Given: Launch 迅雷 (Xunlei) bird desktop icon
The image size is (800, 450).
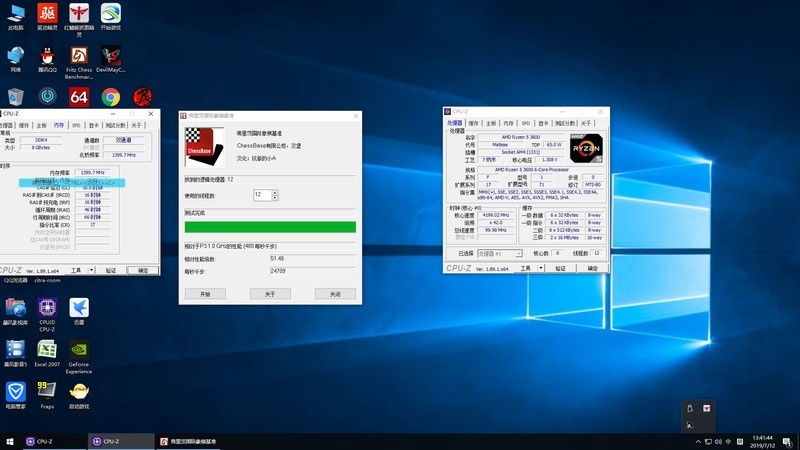Looking at the screenshot, I should click(79, 311).
